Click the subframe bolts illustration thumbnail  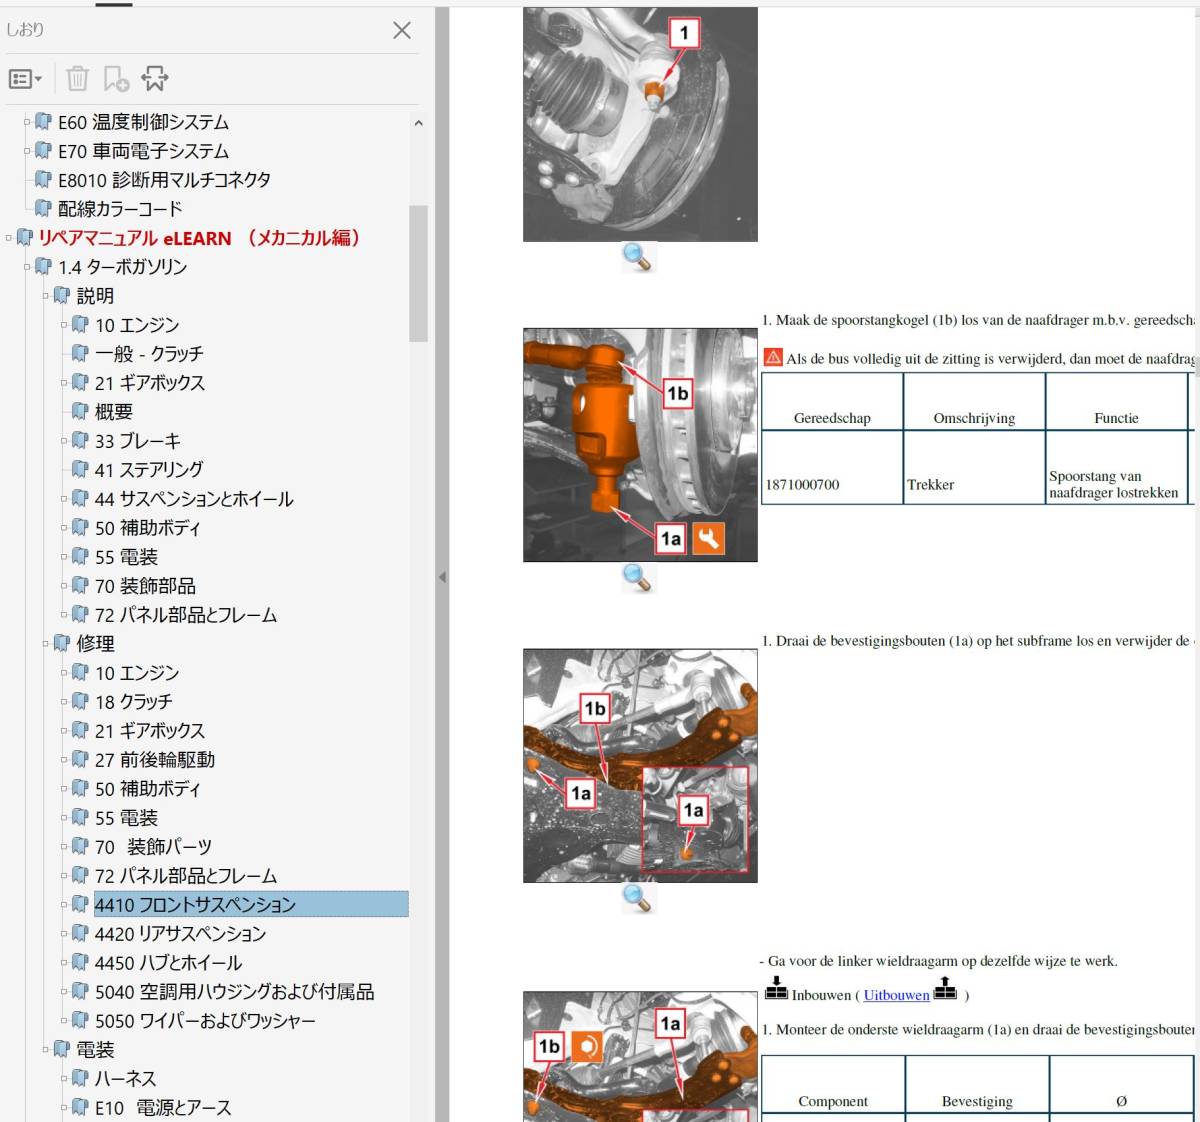(640, 765)
